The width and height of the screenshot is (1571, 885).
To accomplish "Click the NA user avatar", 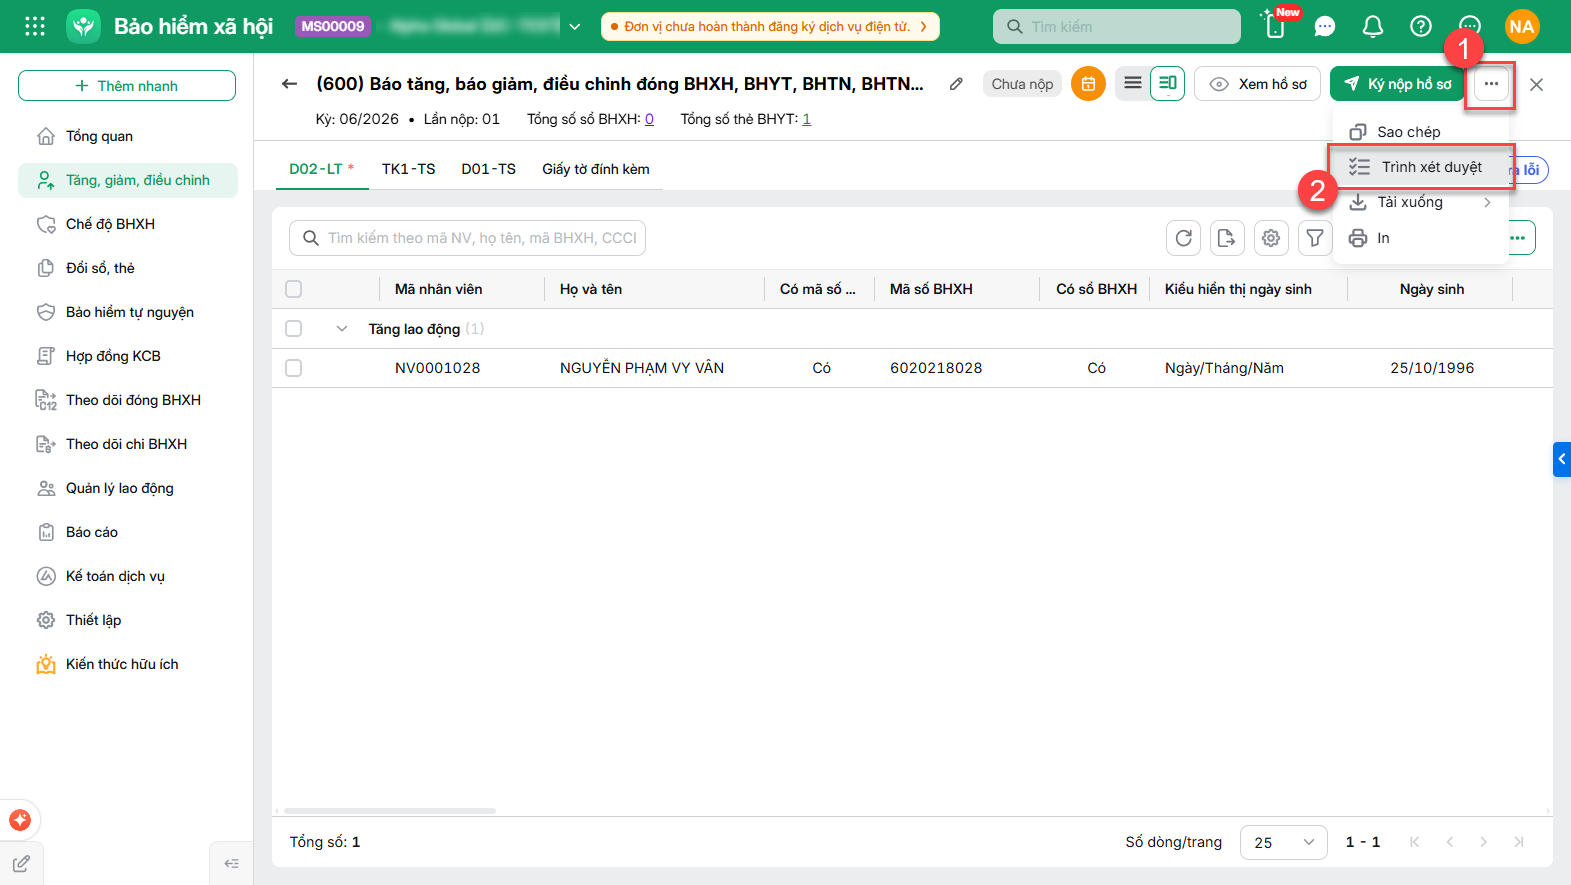I will coord(1522,26).
